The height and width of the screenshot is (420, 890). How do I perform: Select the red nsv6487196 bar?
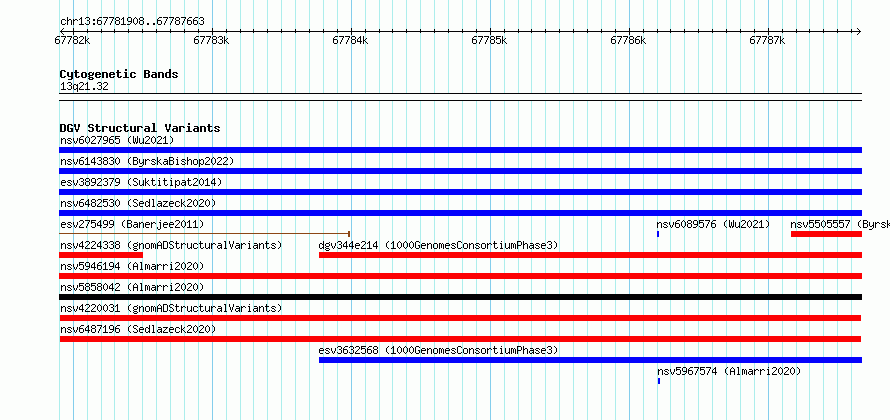[460, 339]
